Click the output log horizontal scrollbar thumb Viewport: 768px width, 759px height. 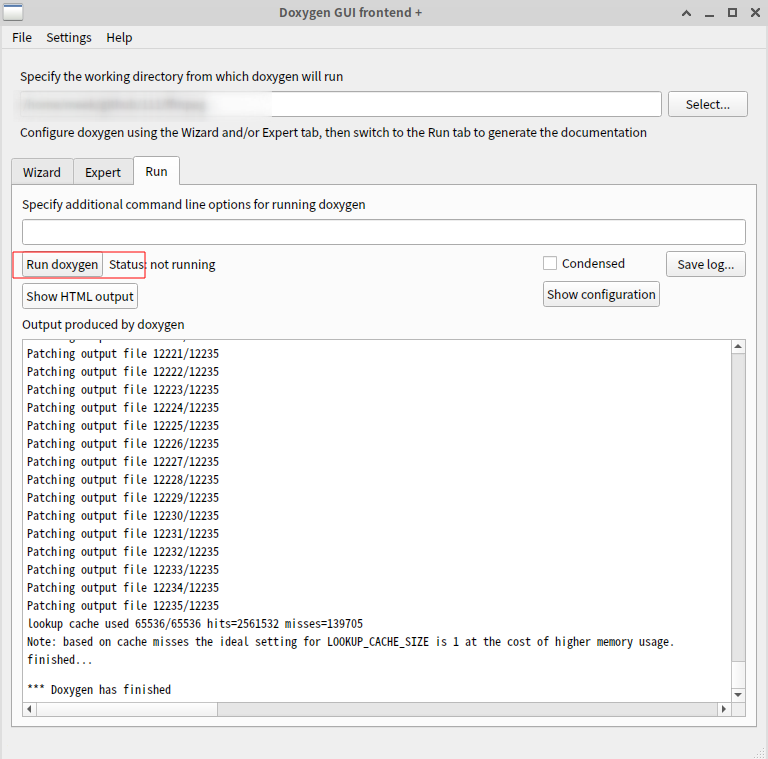click(x=127, y=709)
